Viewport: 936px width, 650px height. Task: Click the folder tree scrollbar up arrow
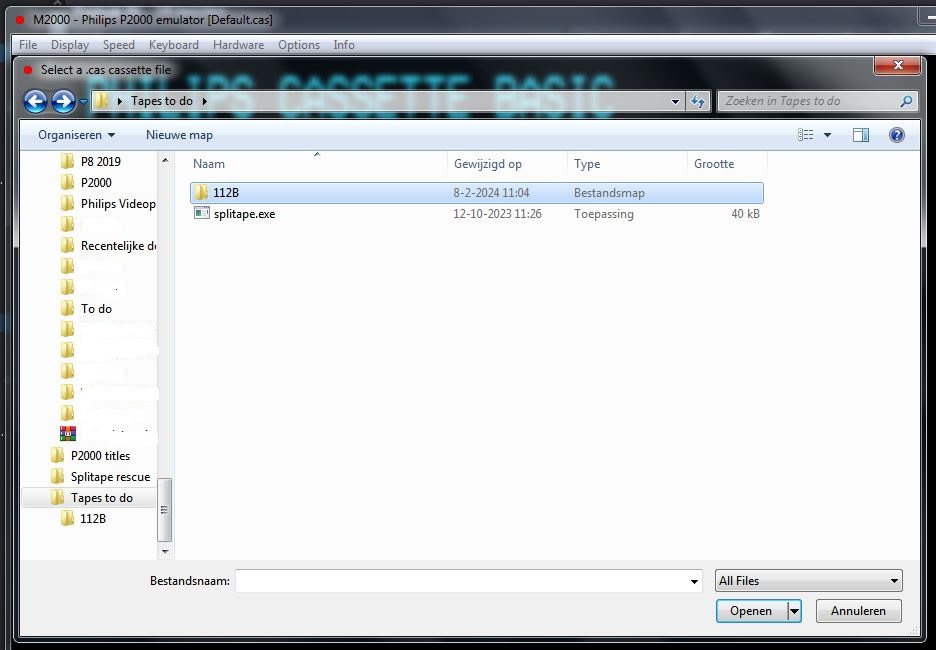(x=165, y=161)
